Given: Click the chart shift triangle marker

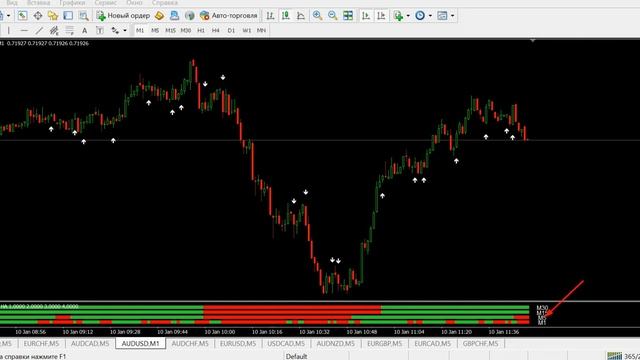Looking at the screenshot, I should (x=533, y=41).
